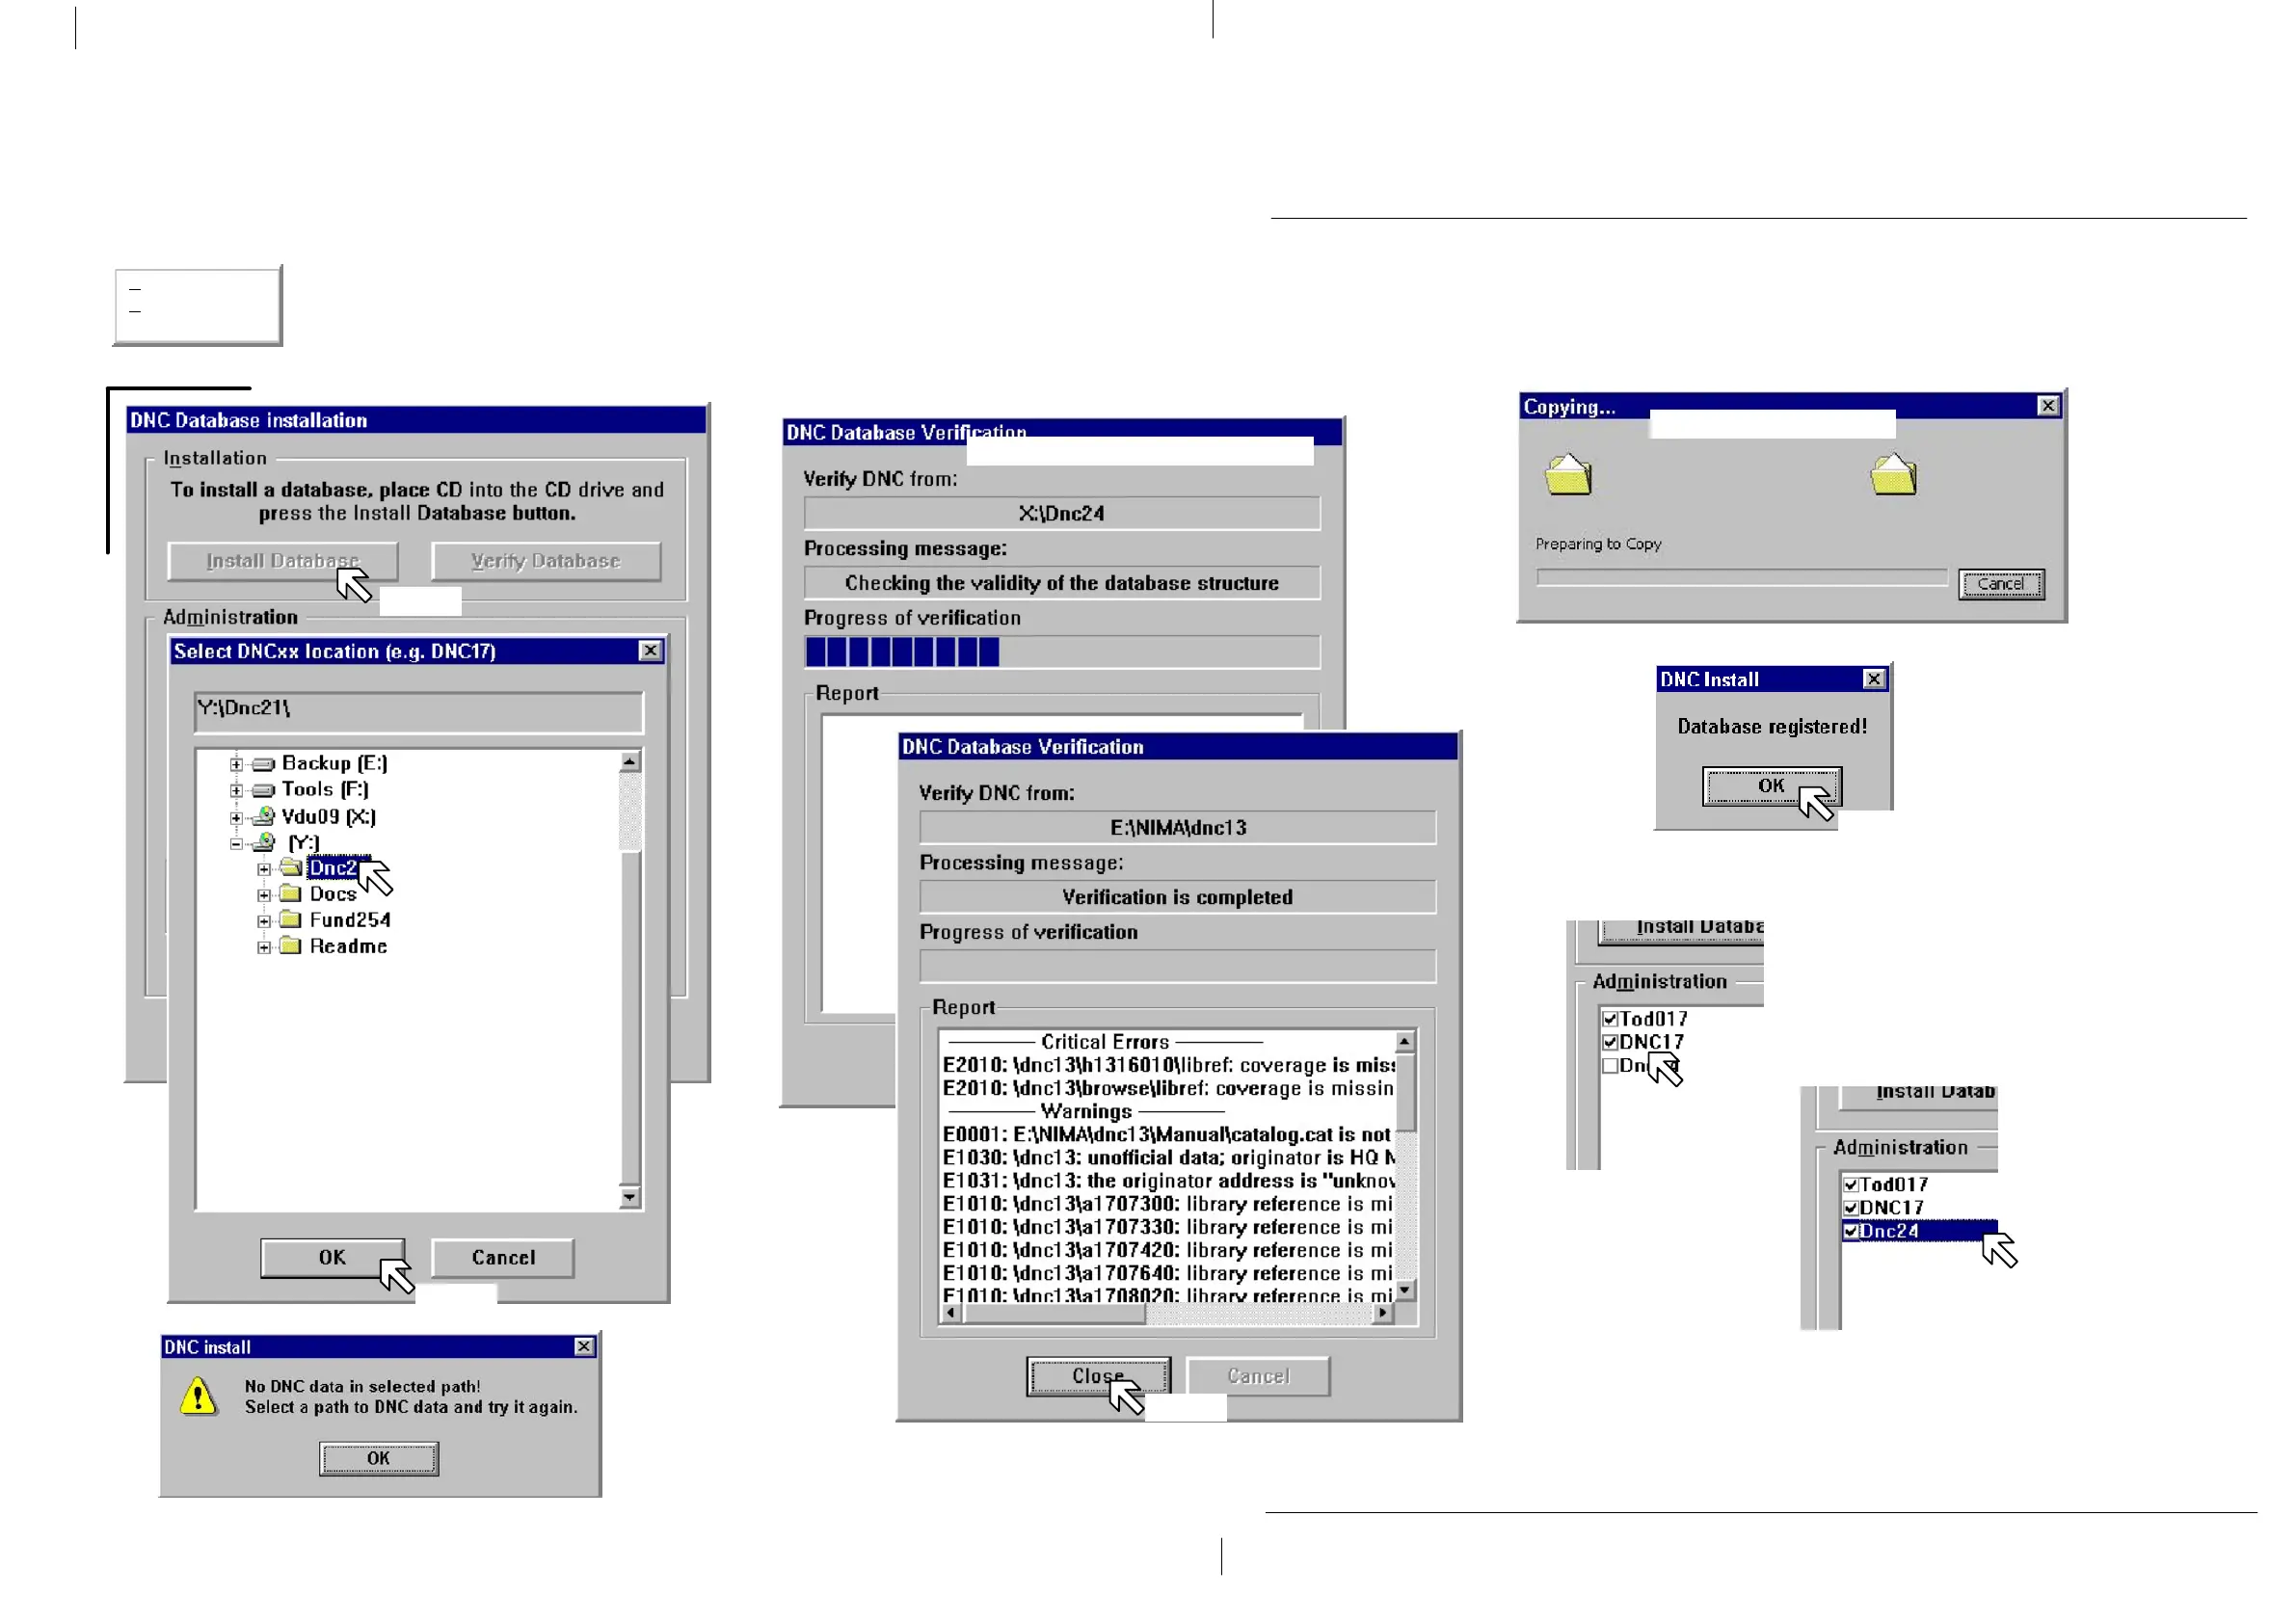This screenshot has width=2296, height=1623.
Task: Click the Fund254 folder icon
Action: [x=291, y=920]
